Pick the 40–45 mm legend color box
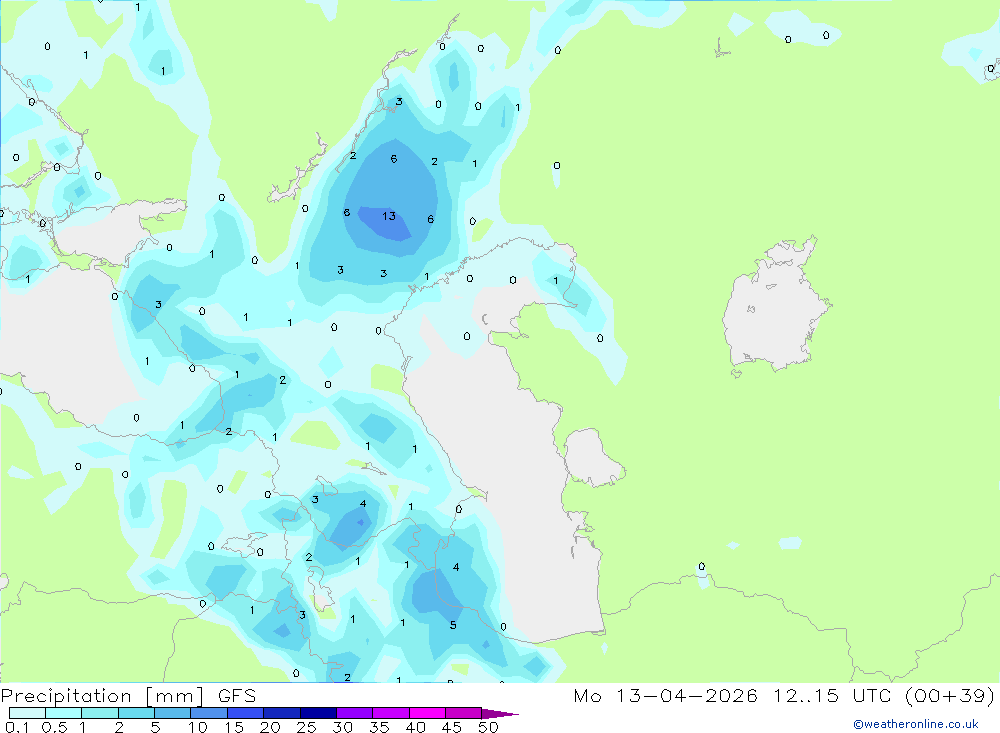The height and width of the screenshot is (733, 1000). pos(427,713)
